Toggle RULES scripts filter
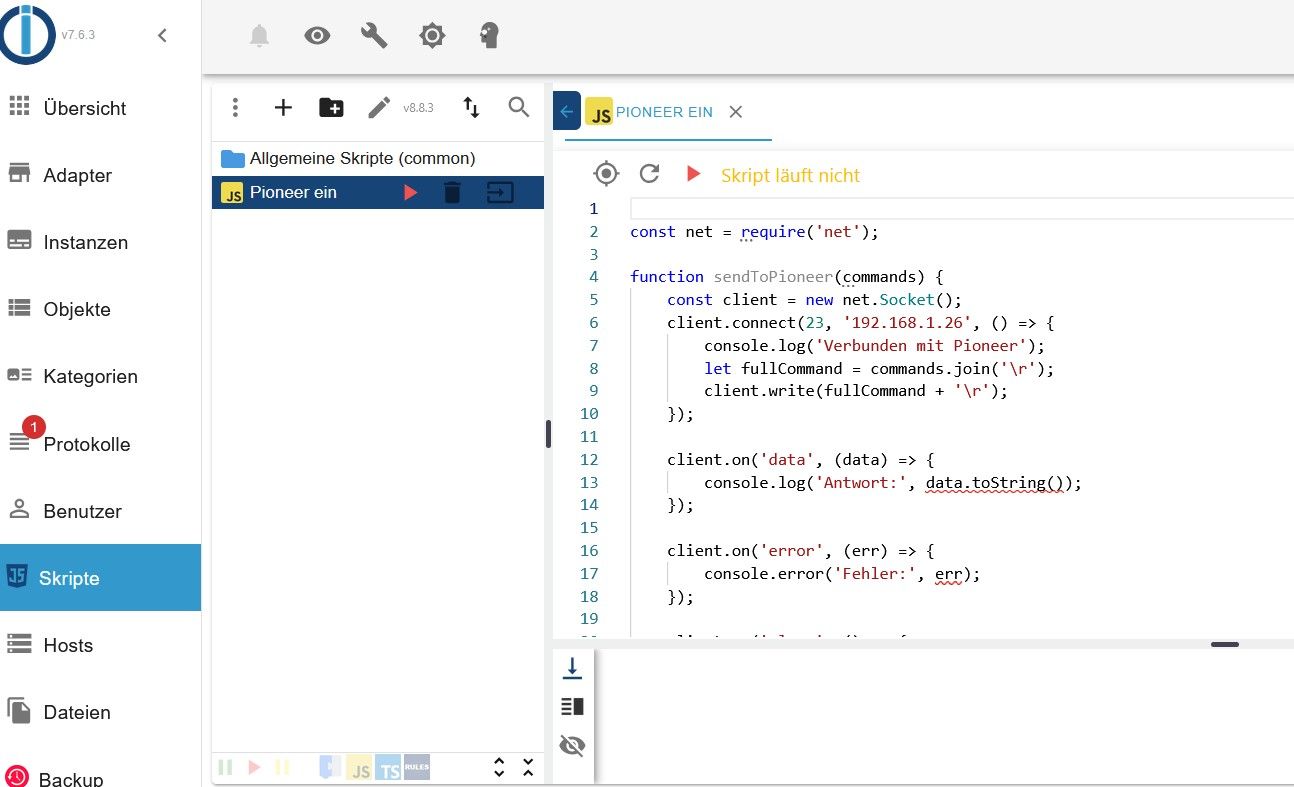The height and width of the screenshot is (787, 1294). 417,767
